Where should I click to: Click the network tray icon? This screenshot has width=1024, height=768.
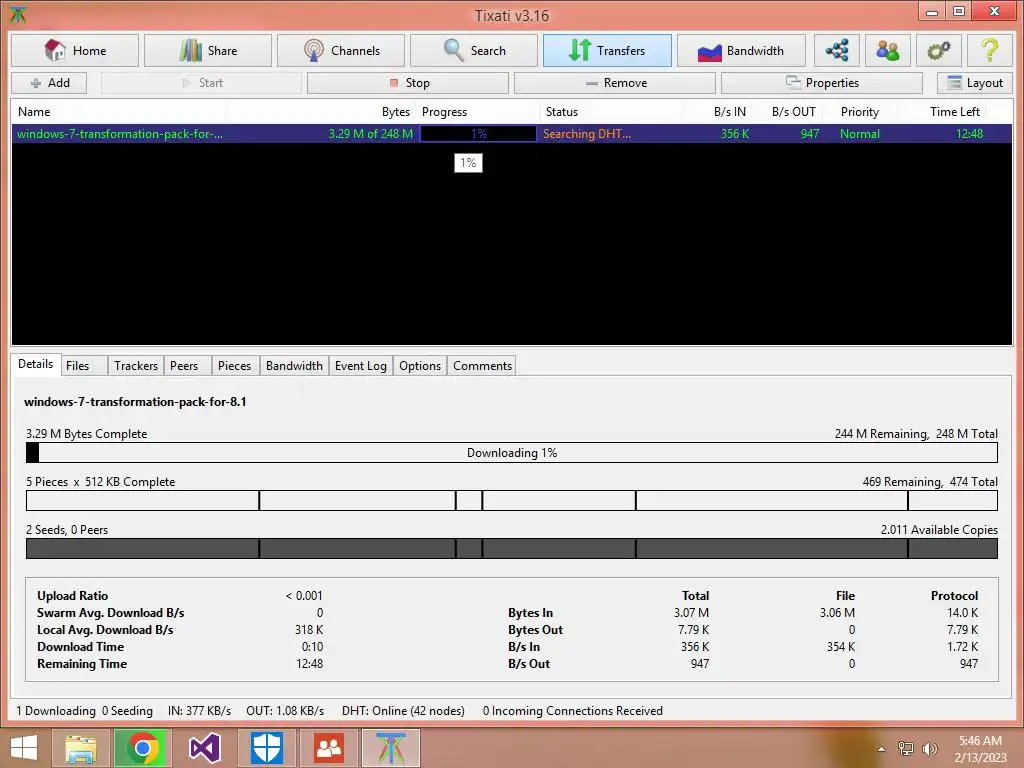coord(906,748)
